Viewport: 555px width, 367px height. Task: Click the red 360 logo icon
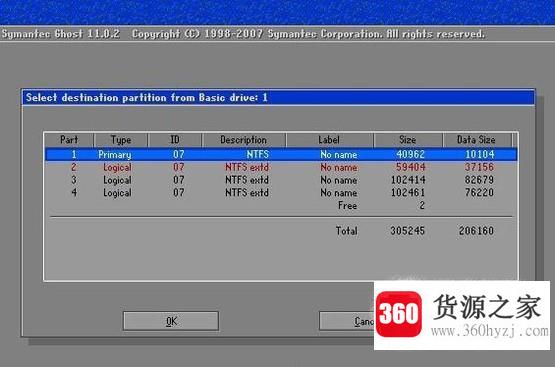399,314
